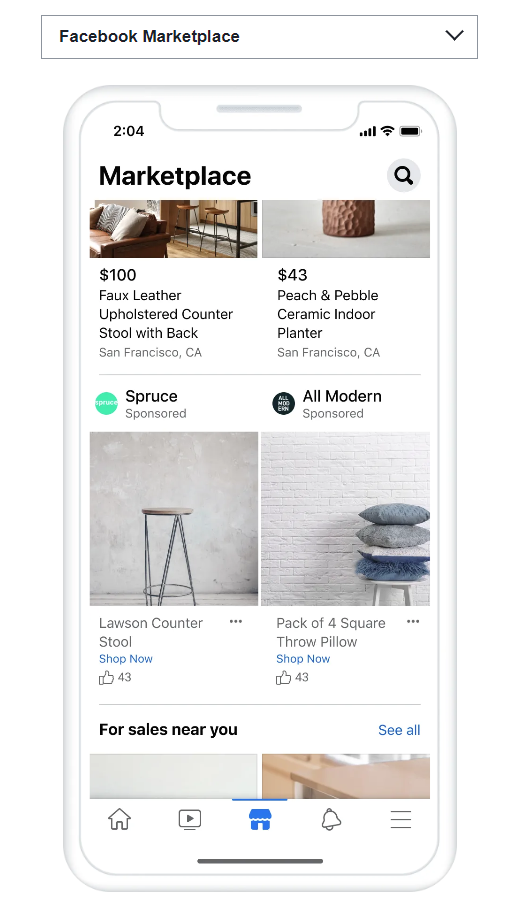
Task: Click Shop Now under Lawson Counter Stool
Action: coord(126,659)
